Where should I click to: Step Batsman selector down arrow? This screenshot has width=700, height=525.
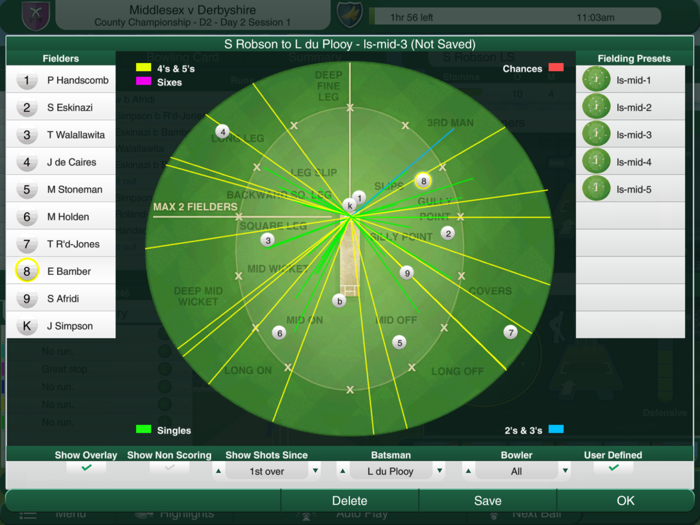(x=440, y=471)
